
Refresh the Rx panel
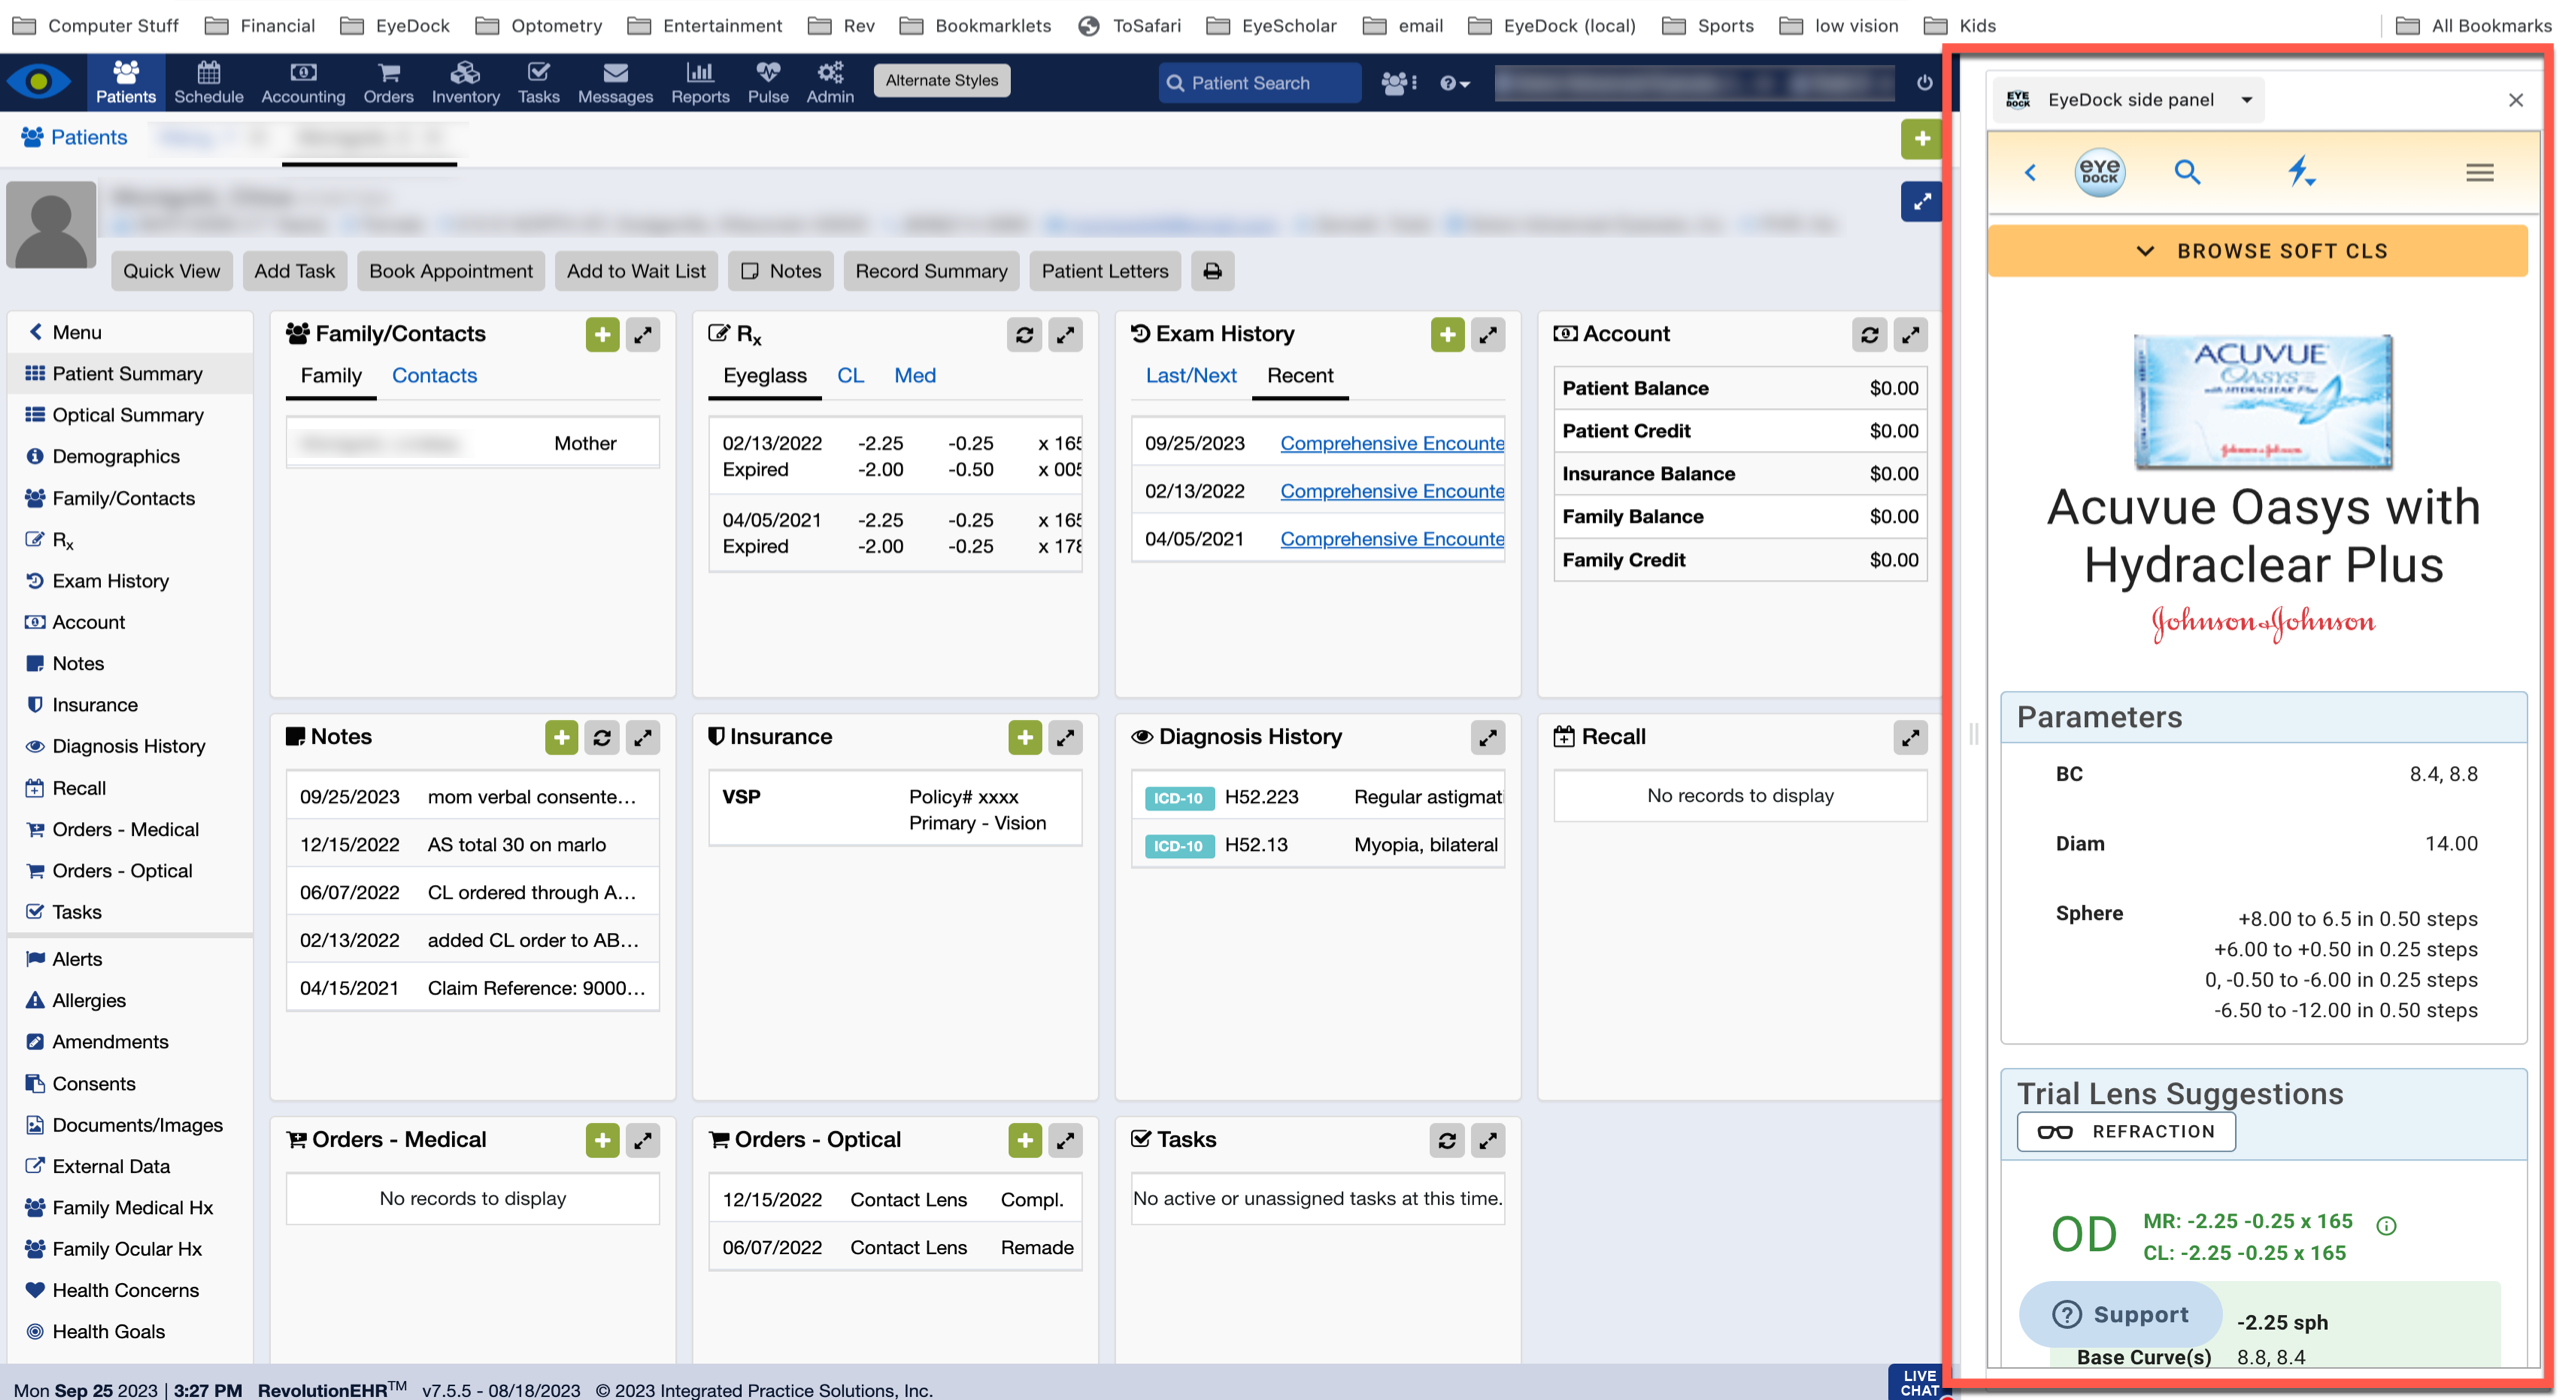(x=1024, y=335)
